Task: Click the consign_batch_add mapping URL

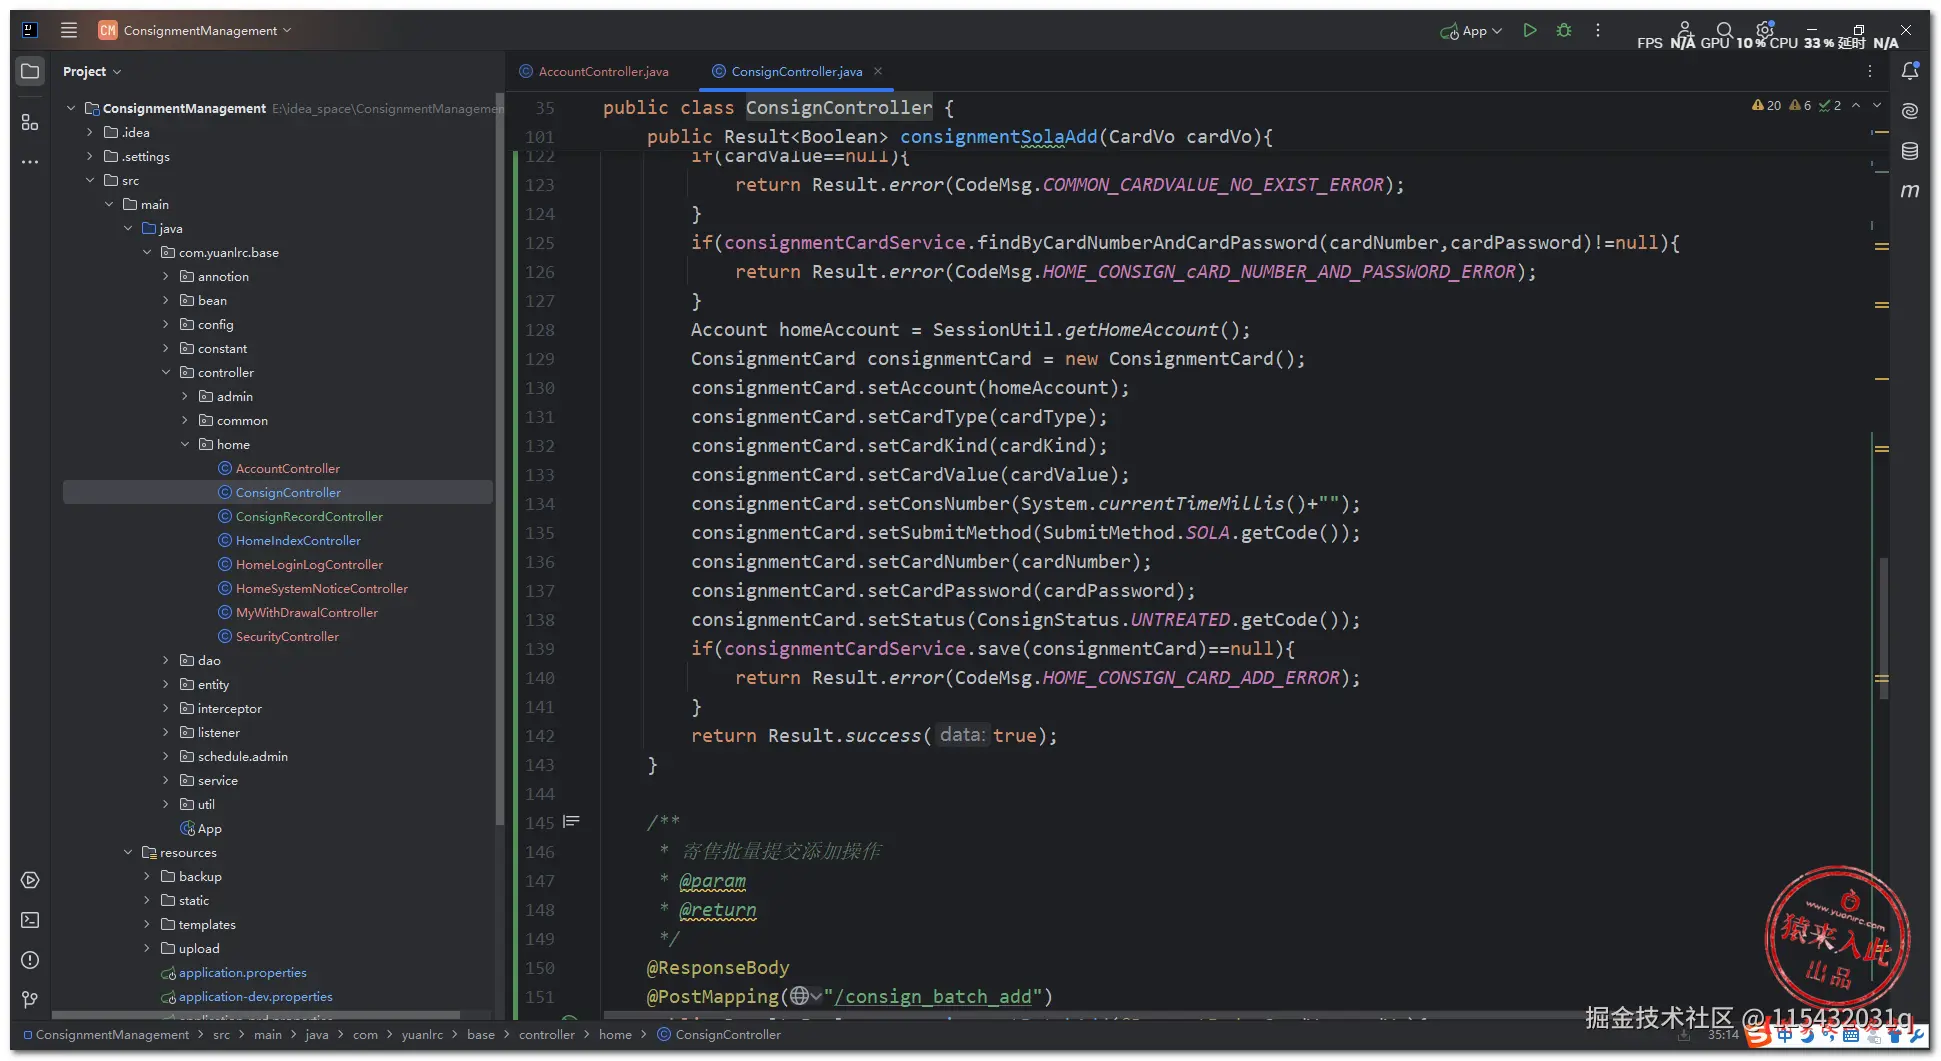Action: [x=934, y=996]
